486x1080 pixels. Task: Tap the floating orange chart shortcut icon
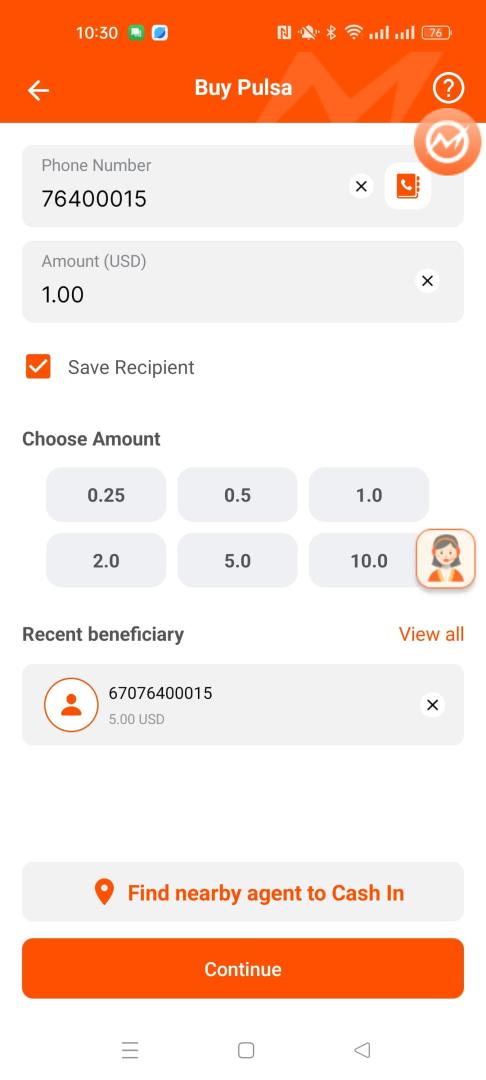(x=447, y=142)
